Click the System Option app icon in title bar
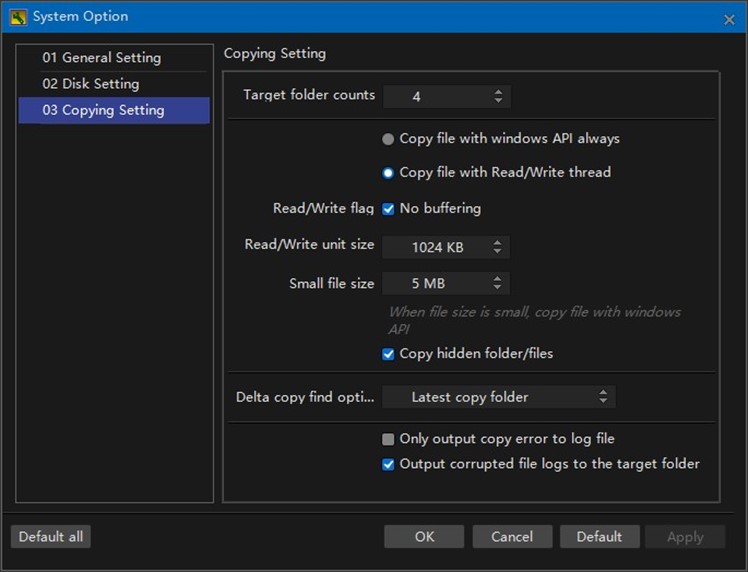 click(x=18, y=17)
